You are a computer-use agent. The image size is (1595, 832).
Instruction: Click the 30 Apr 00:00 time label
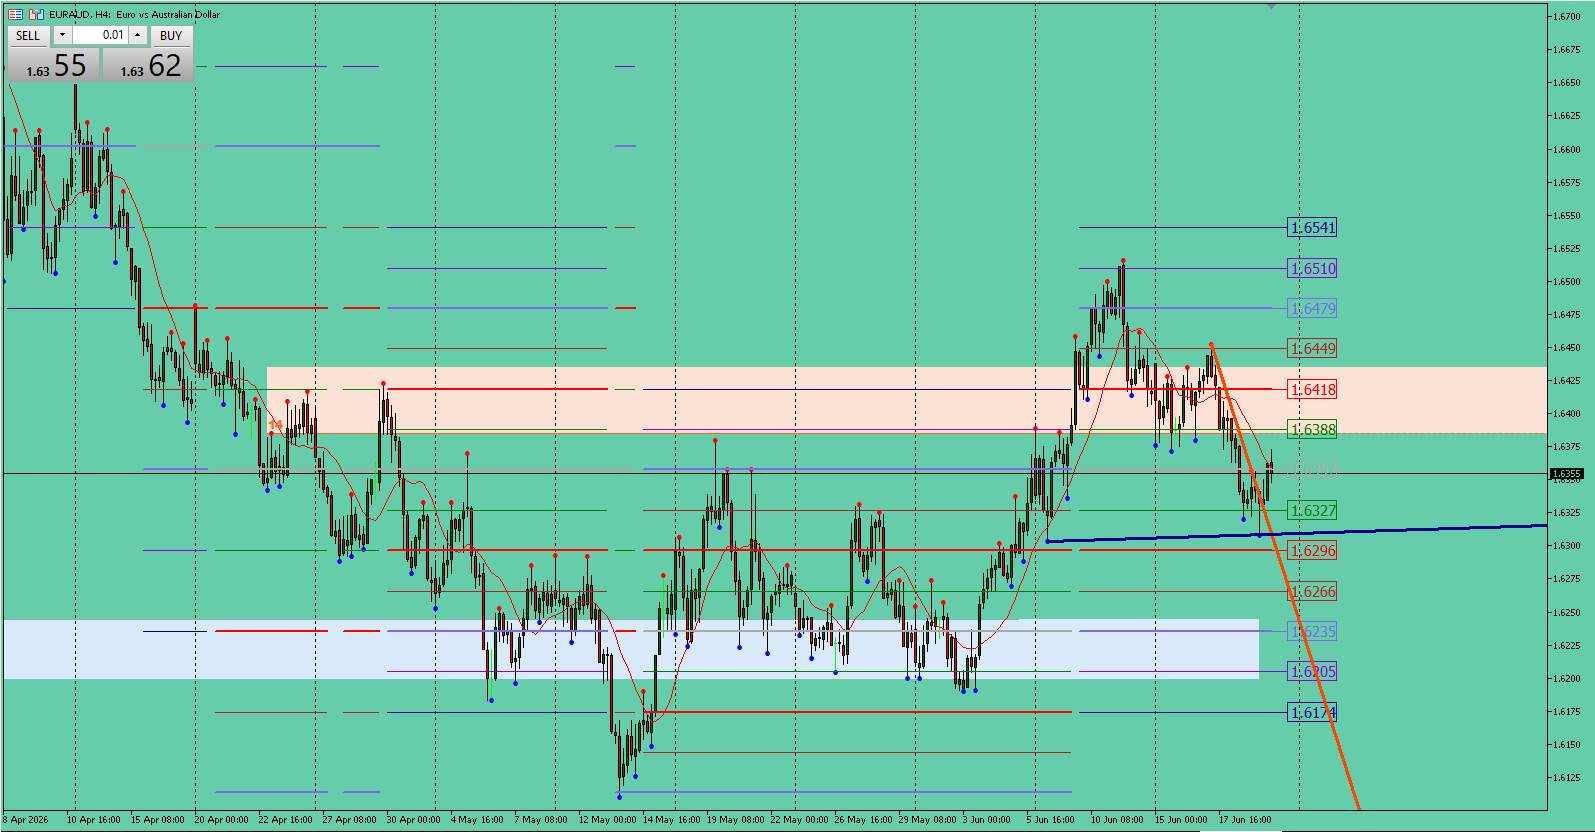(413, 820)
